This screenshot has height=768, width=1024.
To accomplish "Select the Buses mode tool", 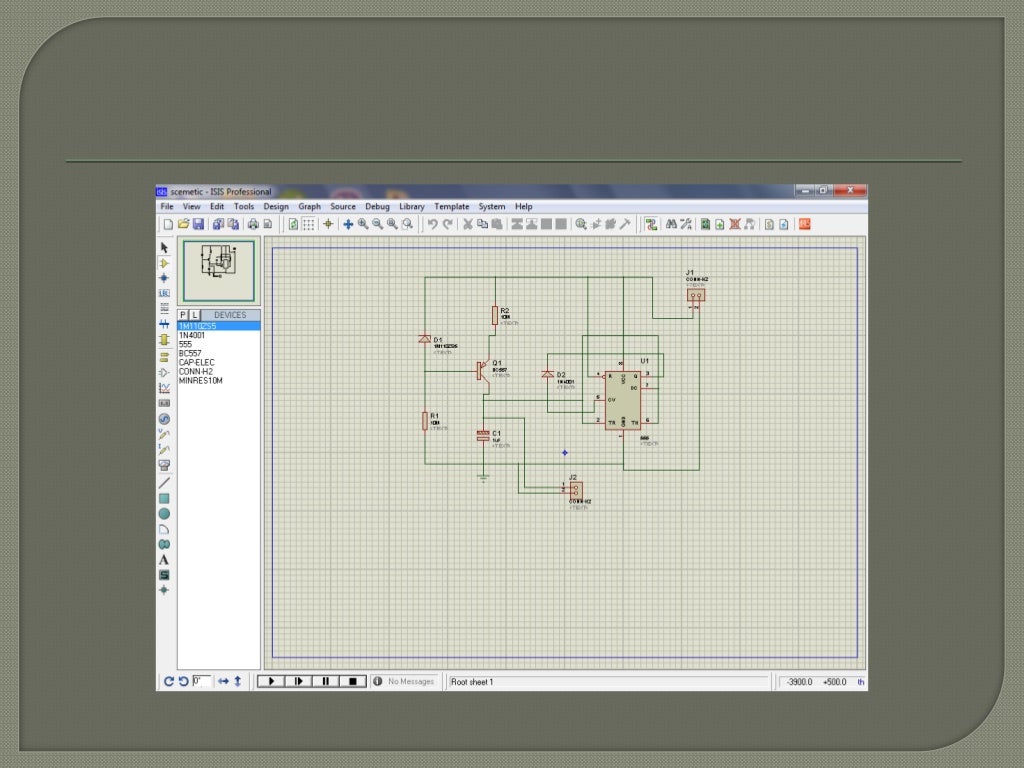I will (x=164, y=324).
